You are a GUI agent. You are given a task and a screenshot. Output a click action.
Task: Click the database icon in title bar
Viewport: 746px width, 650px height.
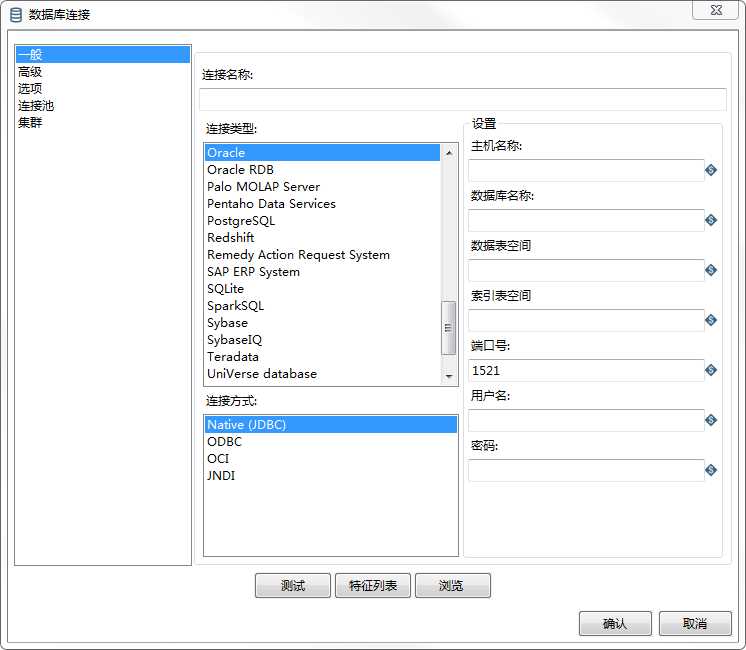pos(16,15)
